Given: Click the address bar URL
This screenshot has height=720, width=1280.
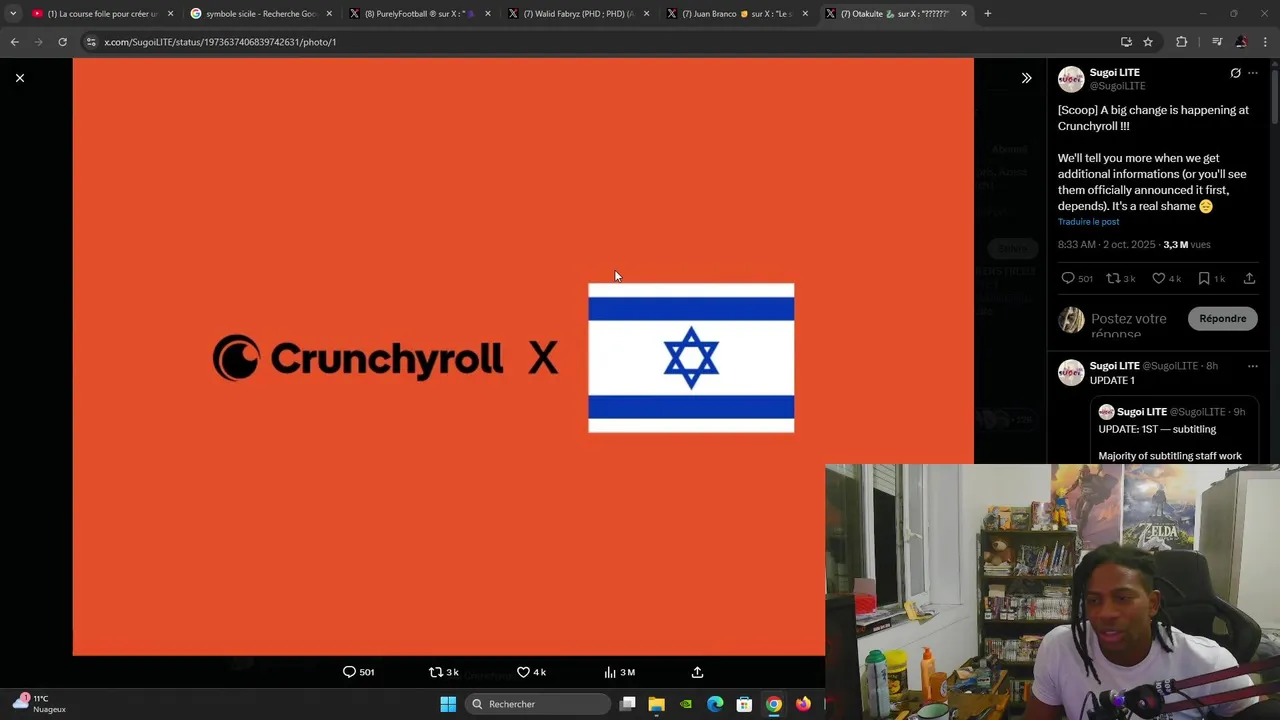Looking at the screenshot, I should tap(220, 42).
